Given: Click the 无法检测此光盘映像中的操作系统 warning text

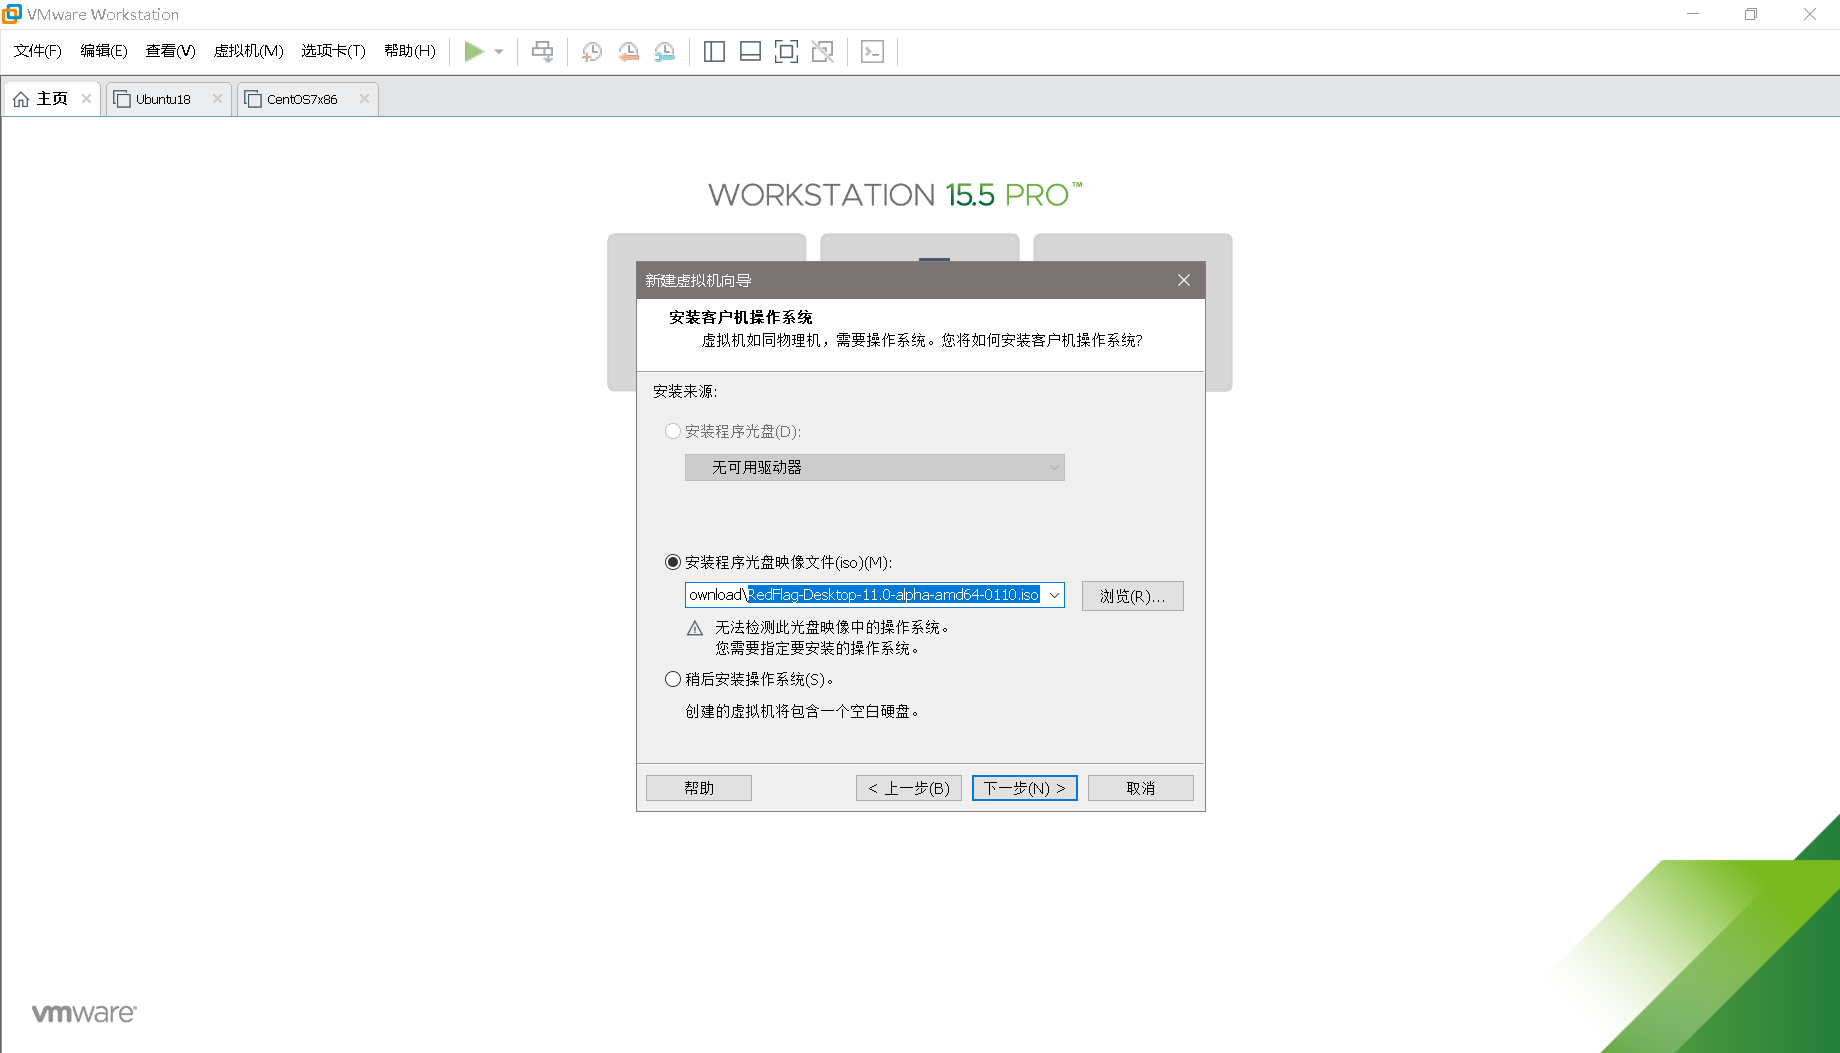Looking at the screenshot, I should [x=832, y=627].
